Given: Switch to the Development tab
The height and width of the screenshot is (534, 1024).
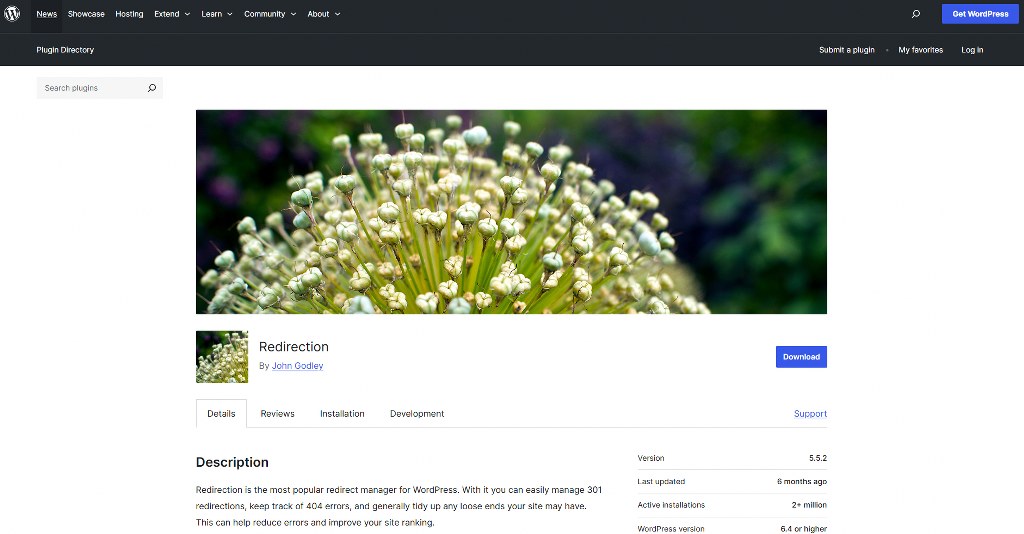Looking at the screenshot, I should pos(417,413).
